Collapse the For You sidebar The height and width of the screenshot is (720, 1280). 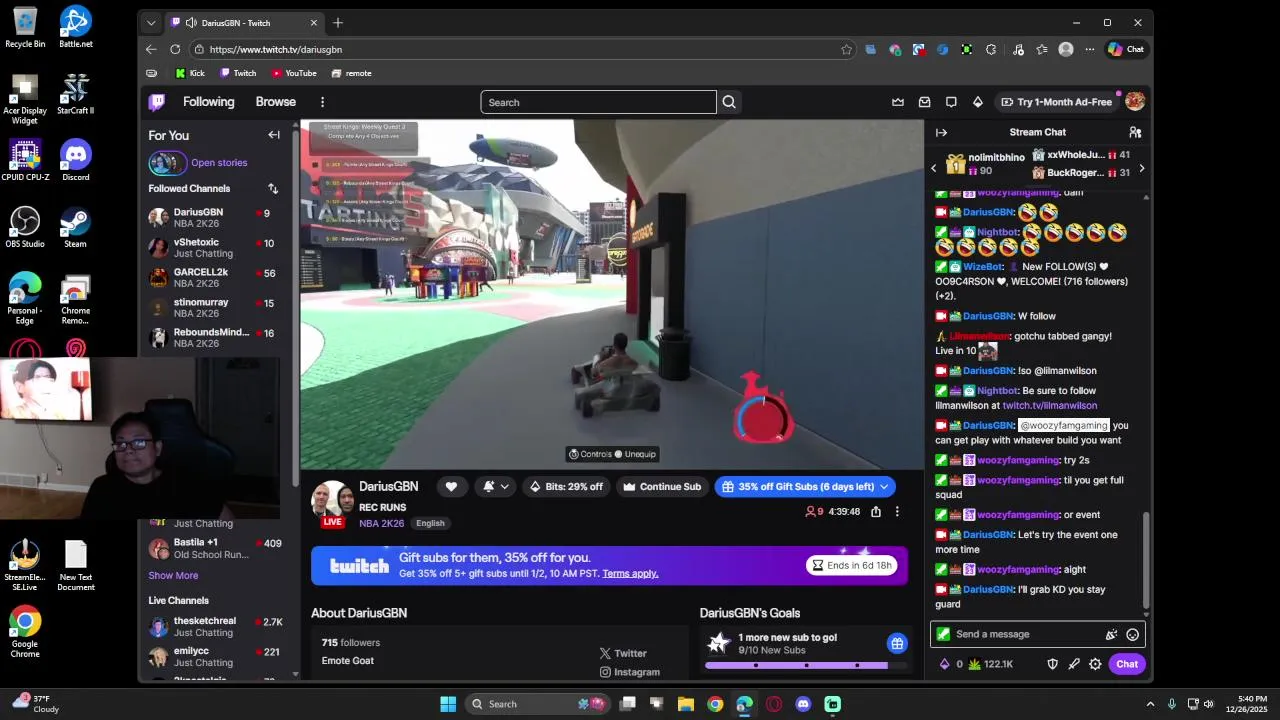tap(274, 135)
